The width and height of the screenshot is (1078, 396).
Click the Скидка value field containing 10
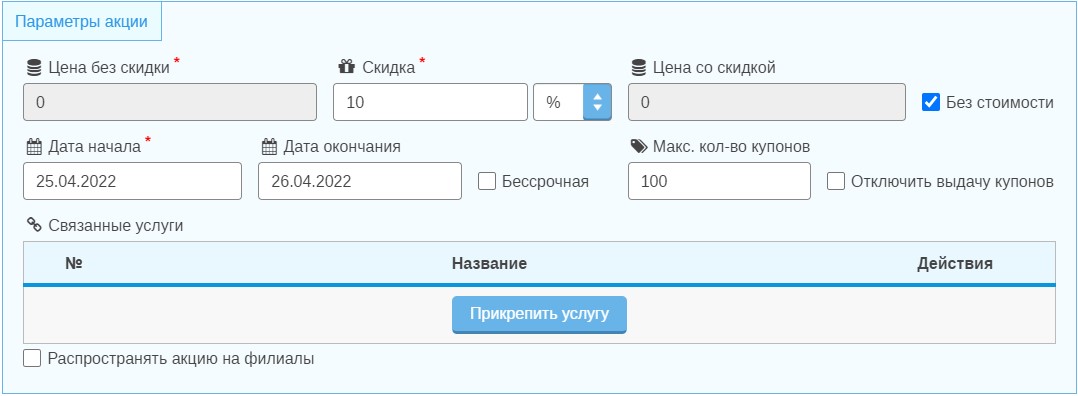430,102
